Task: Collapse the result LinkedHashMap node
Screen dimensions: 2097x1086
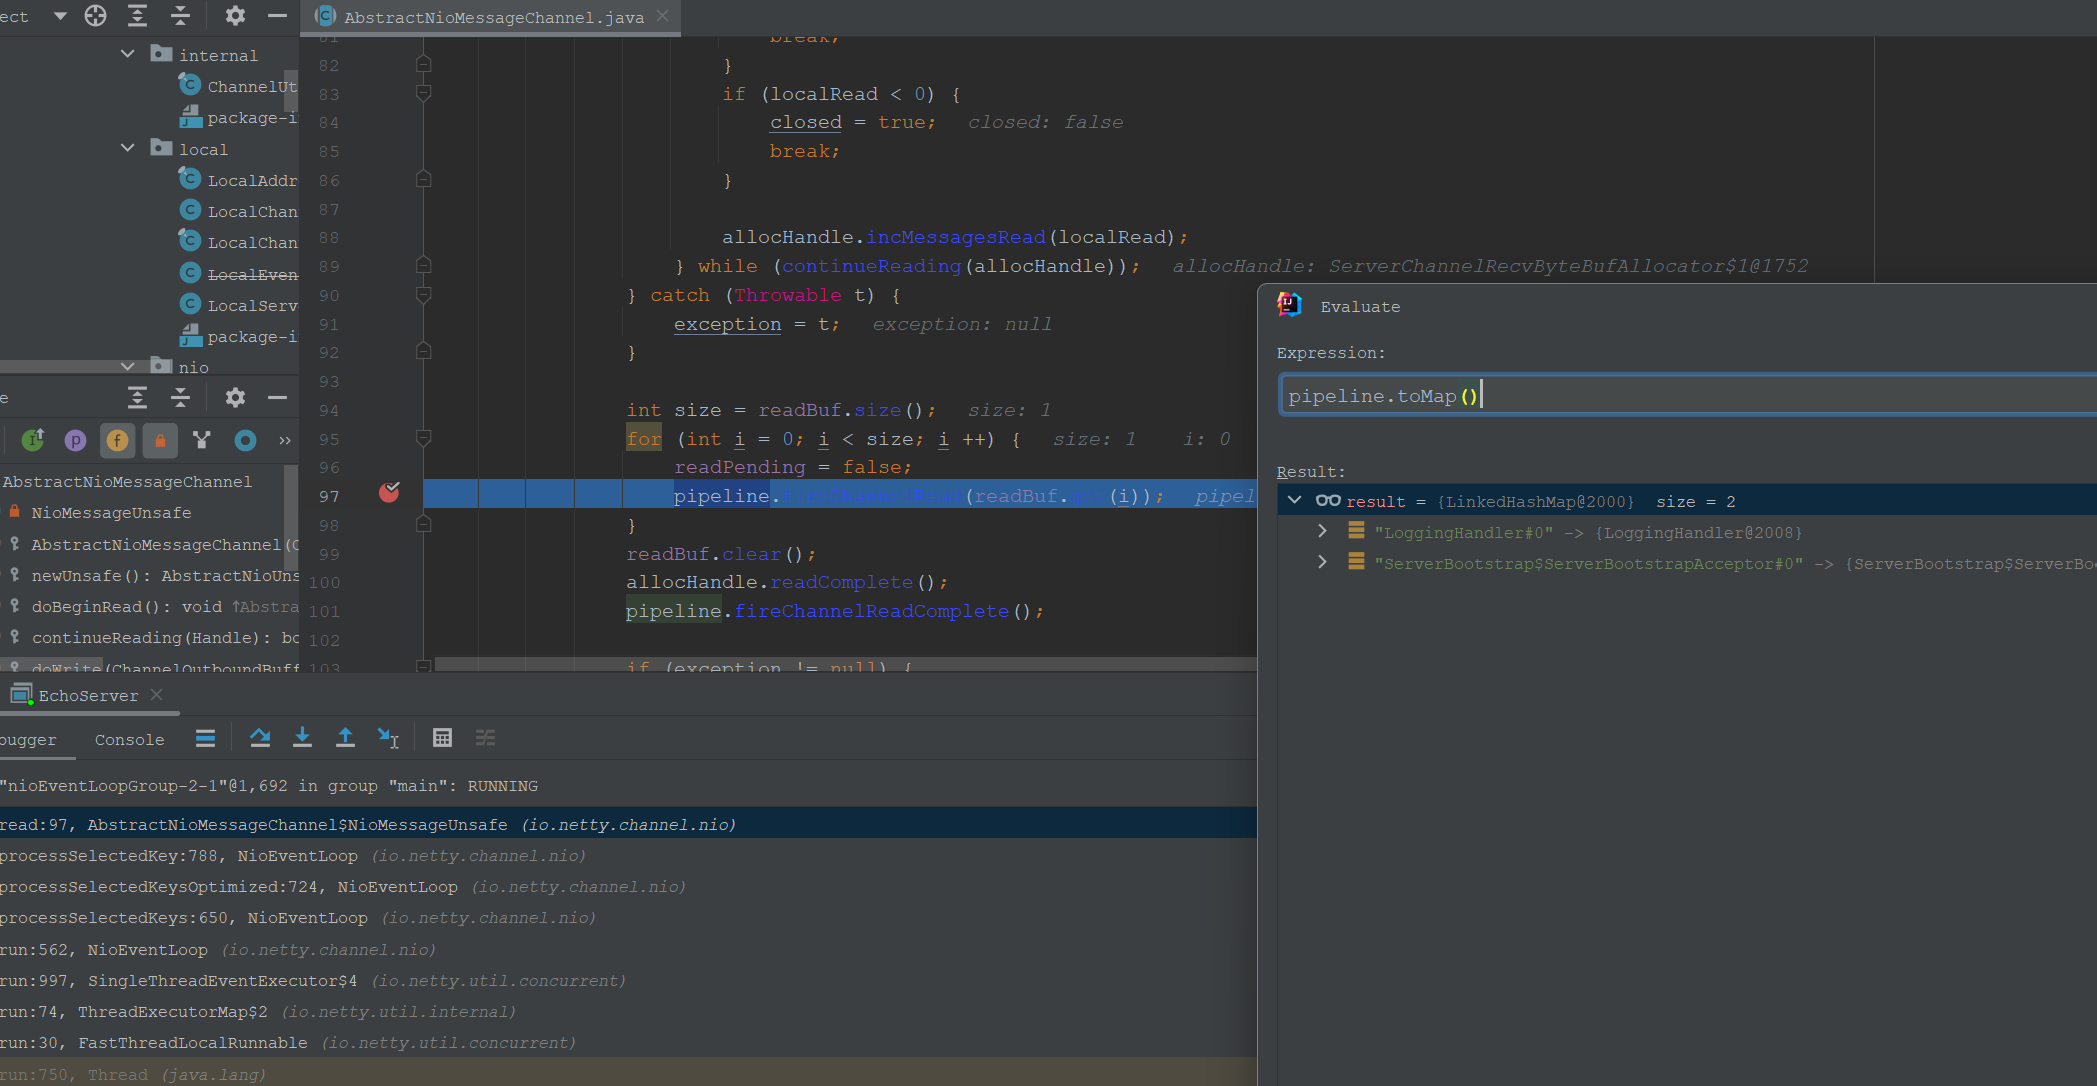Action: [x=1295, y=500]
